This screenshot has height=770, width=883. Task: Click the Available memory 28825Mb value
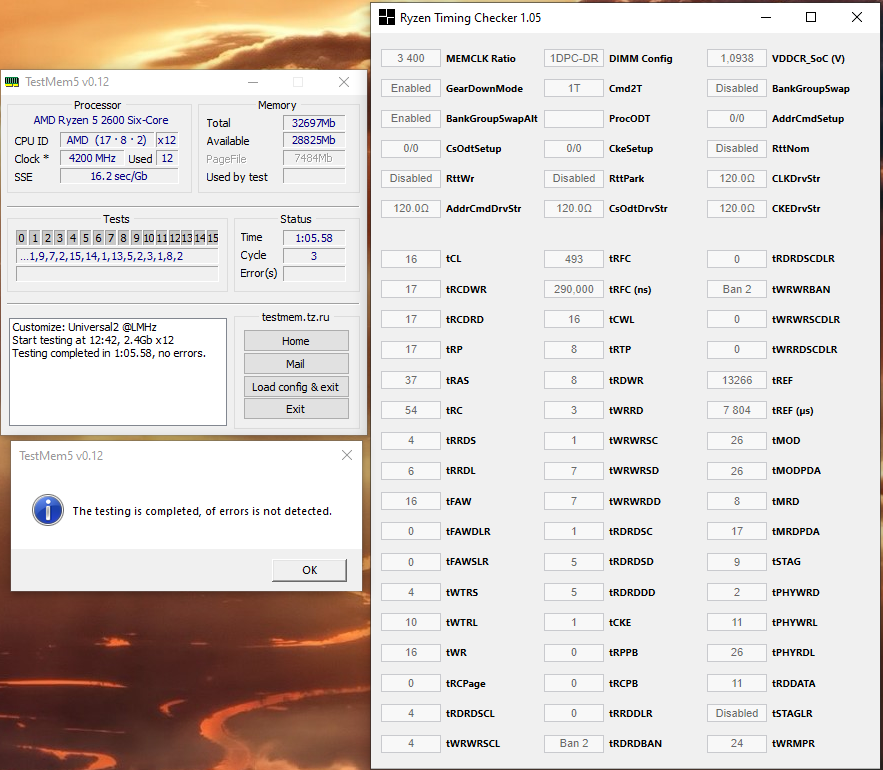pyautogui.click(x=314, y=140)
